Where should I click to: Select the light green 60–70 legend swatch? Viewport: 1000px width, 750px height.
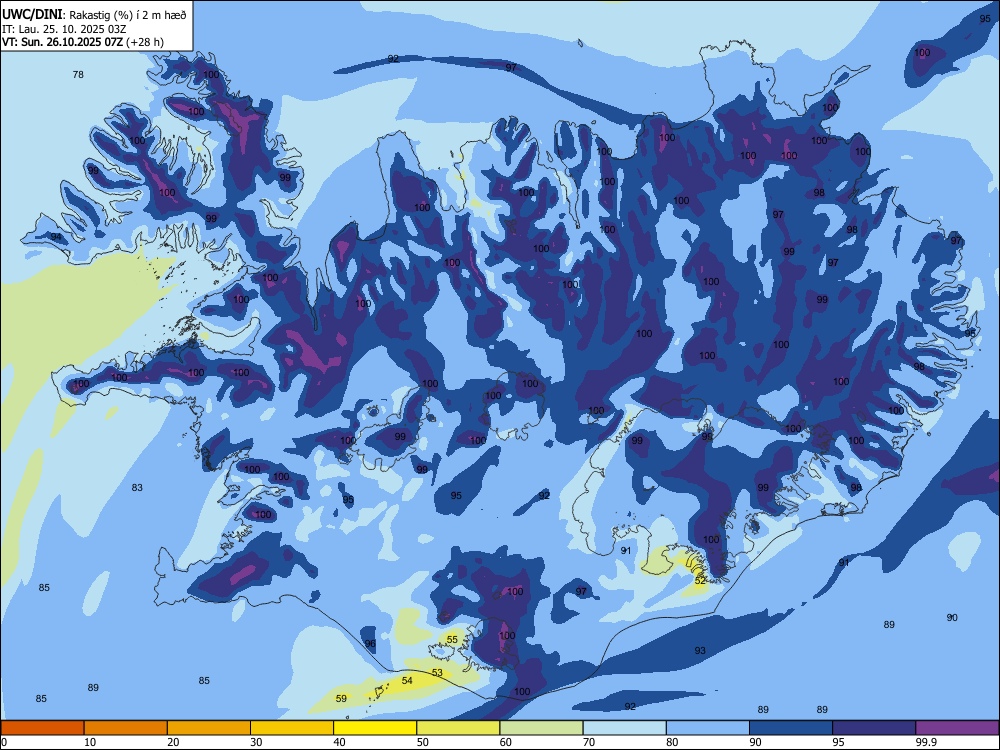pyautogui.click(x=541, y=728)
